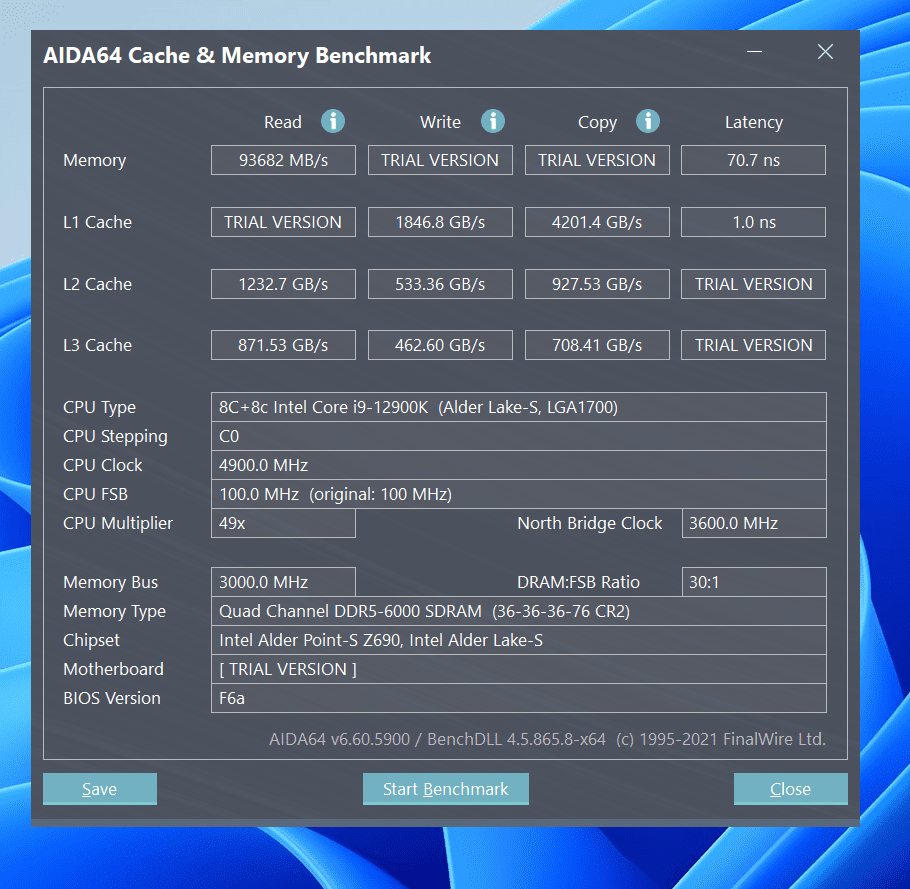
Task: Click the Copy column header label
Action: [597, 123]
